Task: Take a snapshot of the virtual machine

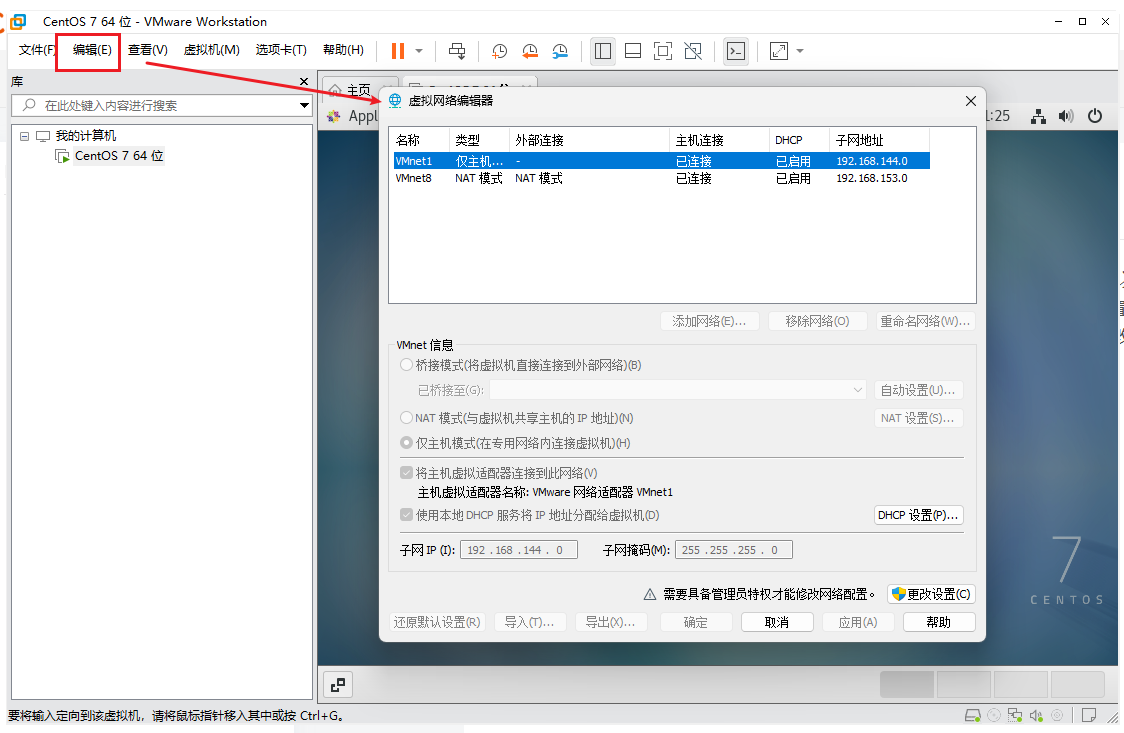Action: click(500, 51)
